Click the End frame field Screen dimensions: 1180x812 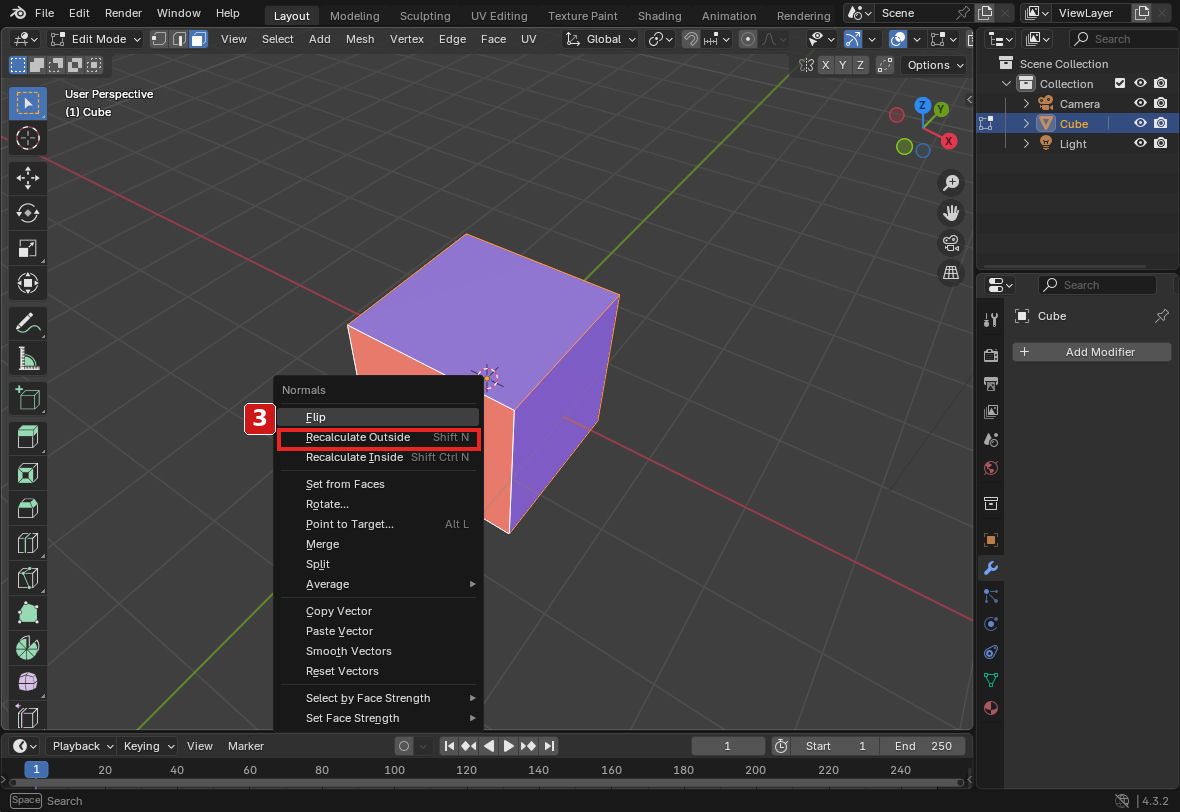923,746
